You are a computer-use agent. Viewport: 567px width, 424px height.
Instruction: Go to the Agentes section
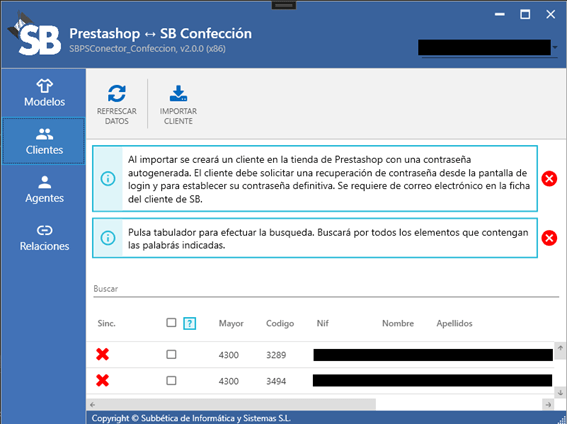coord(44,189)
